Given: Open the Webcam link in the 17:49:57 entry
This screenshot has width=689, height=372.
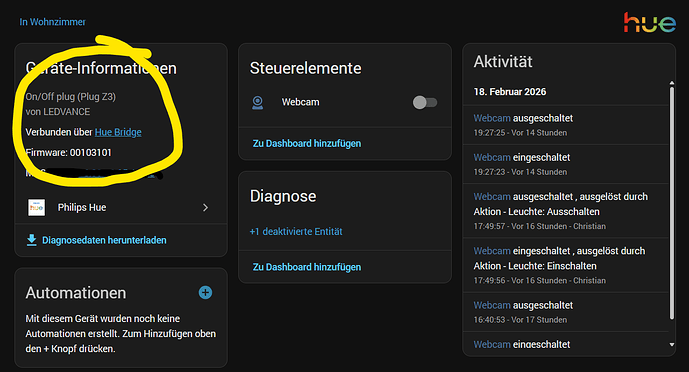Looking at the screenshot, I should click(x=492, y=196).
